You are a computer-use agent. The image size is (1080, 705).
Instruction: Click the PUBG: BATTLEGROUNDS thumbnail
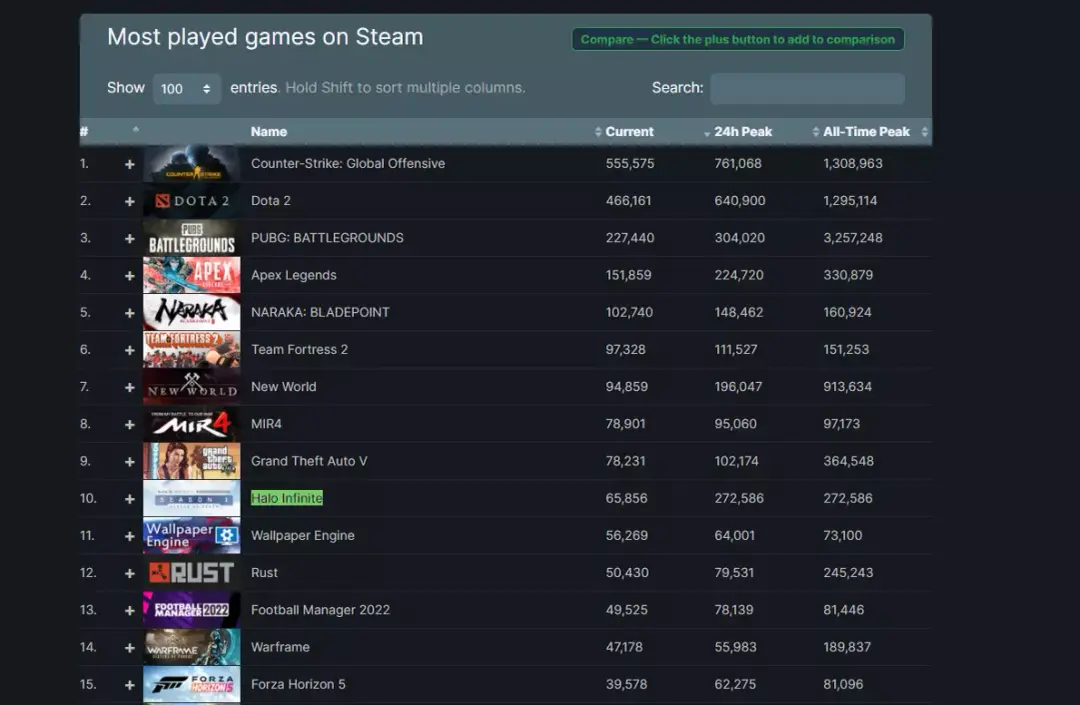coord(191,238)
